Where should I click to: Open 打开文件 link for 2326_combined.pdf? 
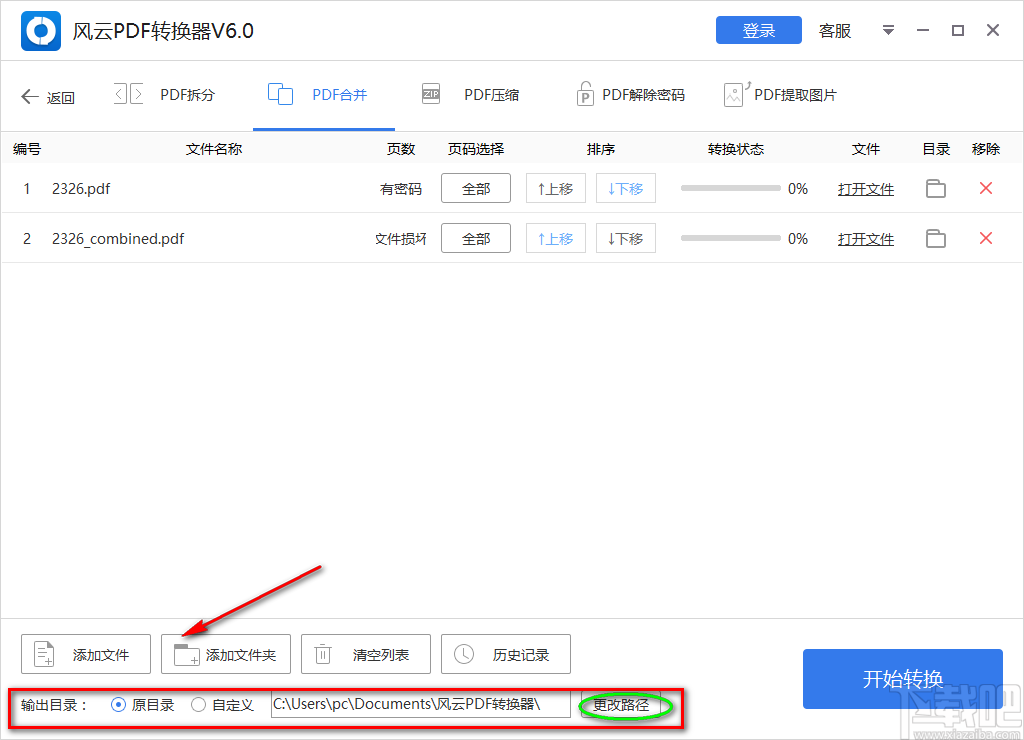(866, 239)
